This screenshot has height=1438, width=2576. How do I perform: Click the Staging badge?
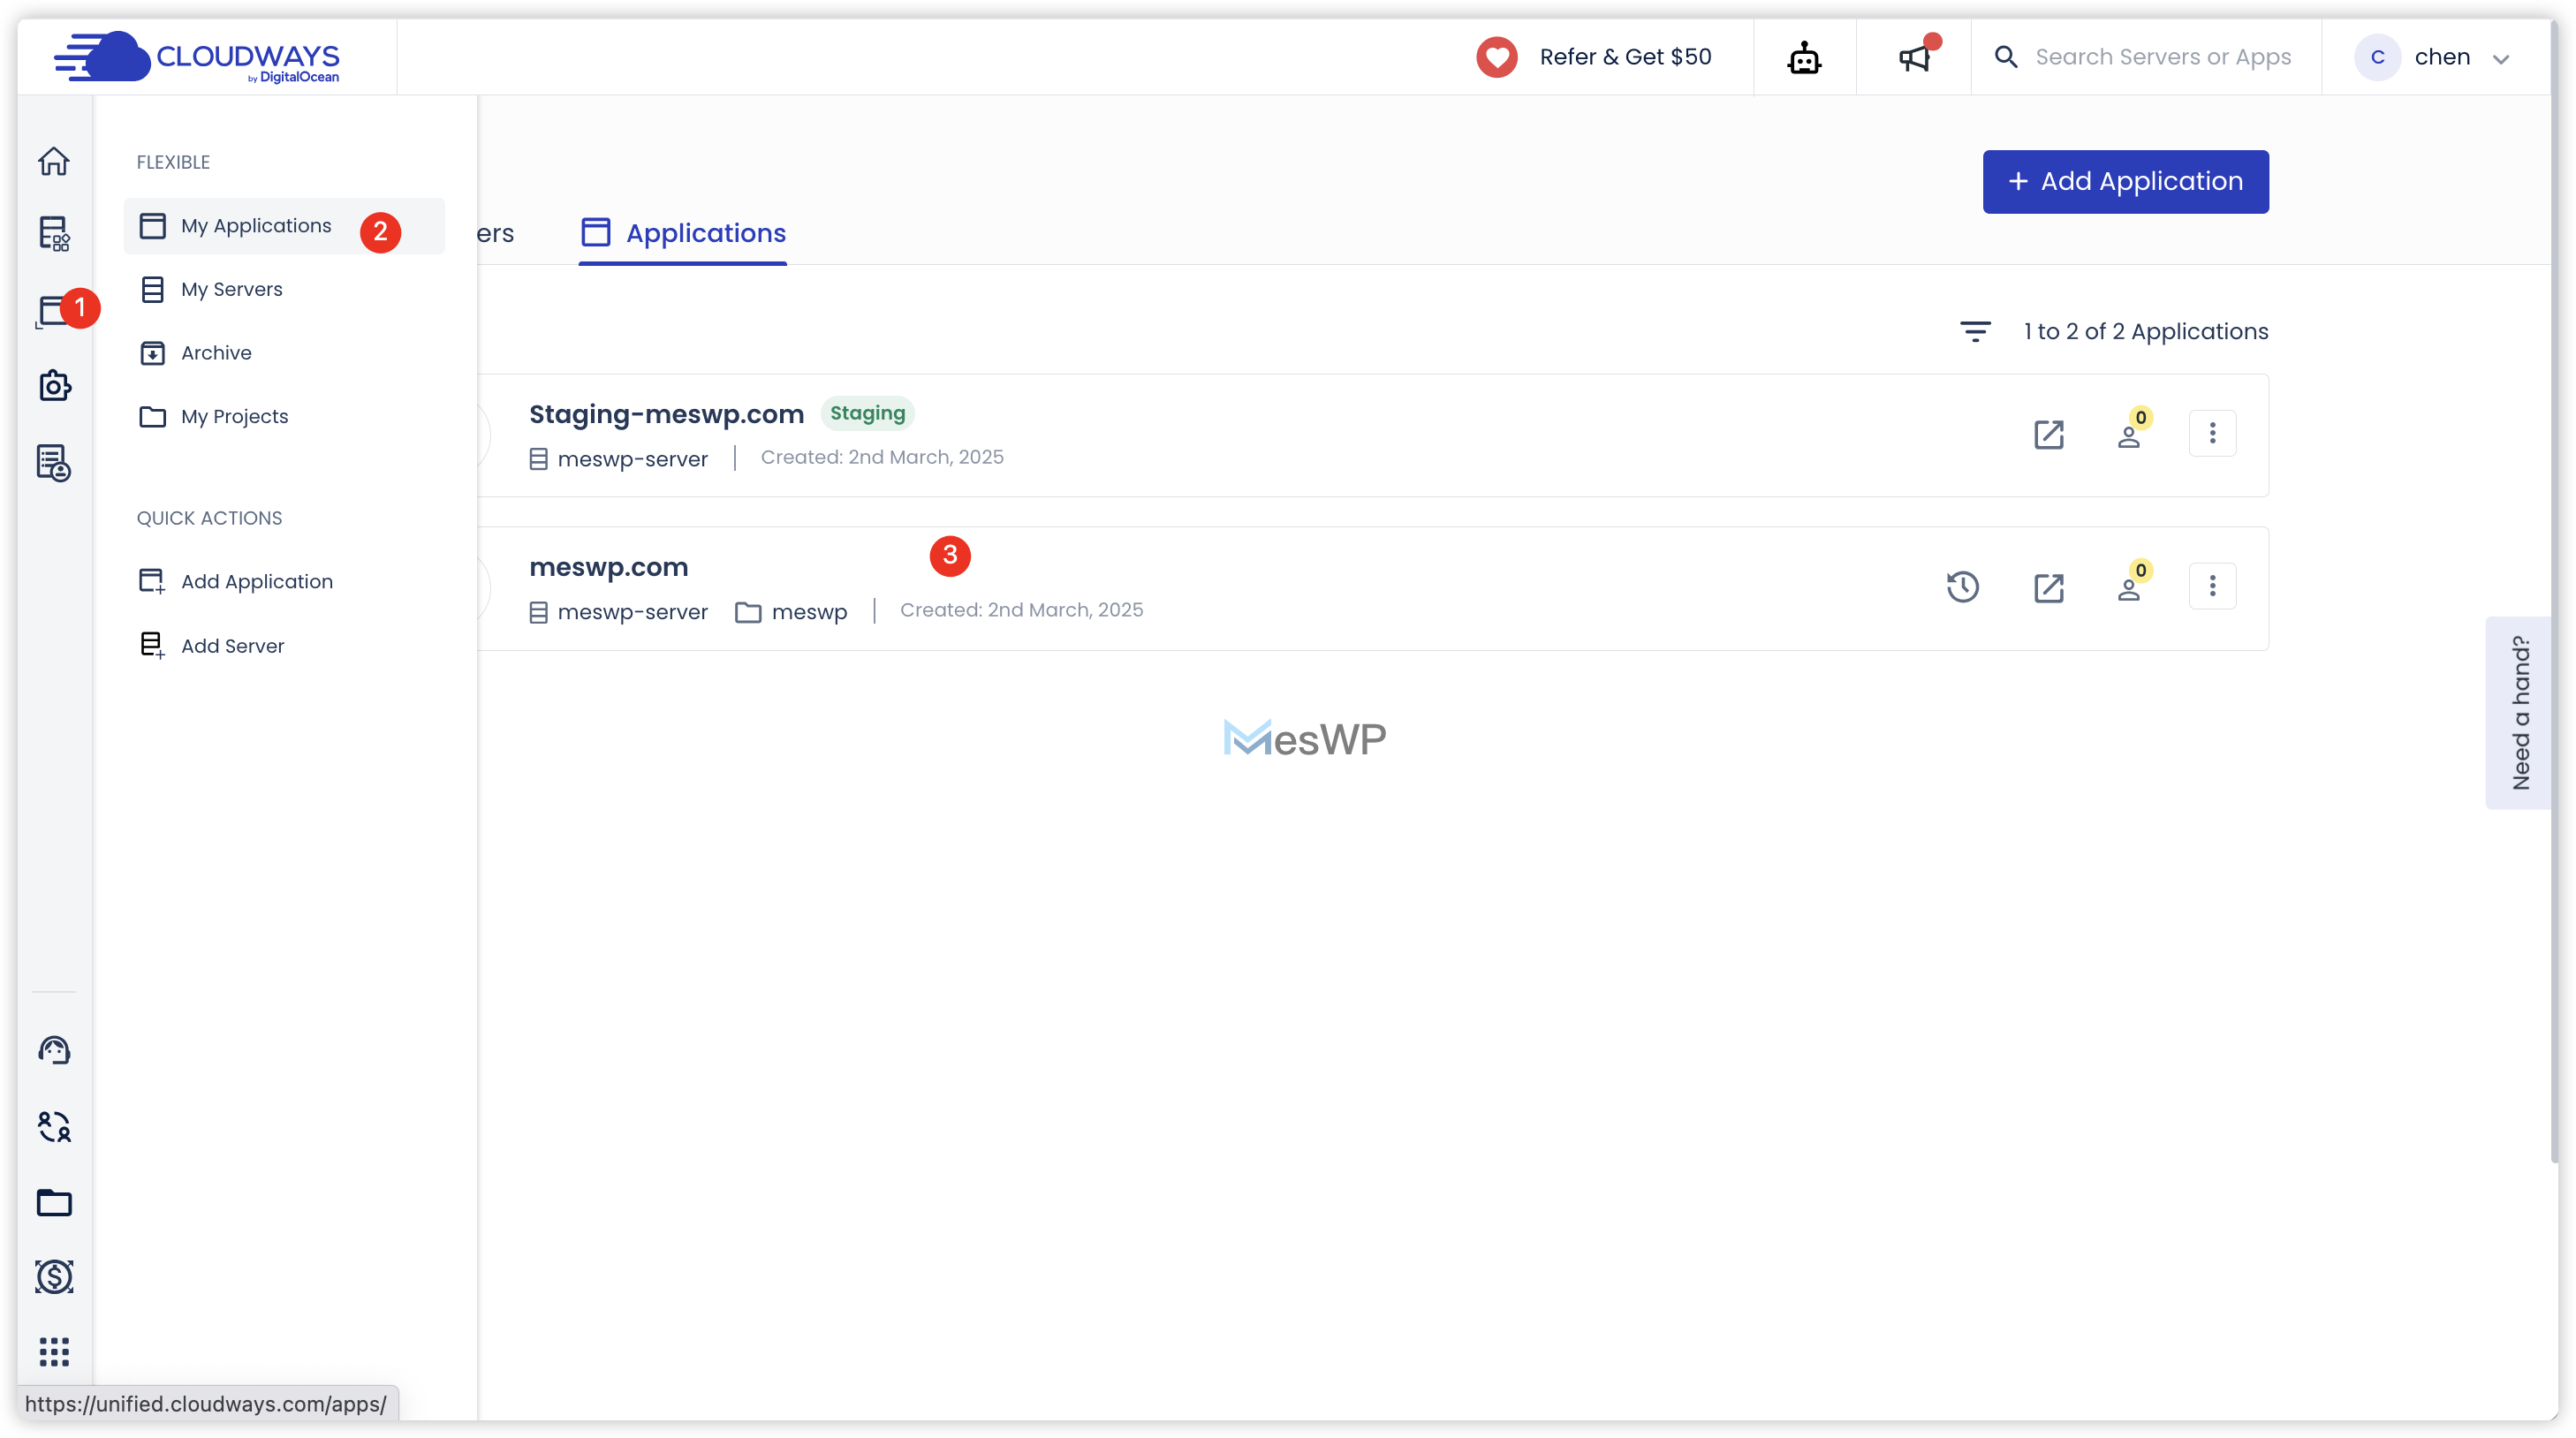click(x=867, y=413)
